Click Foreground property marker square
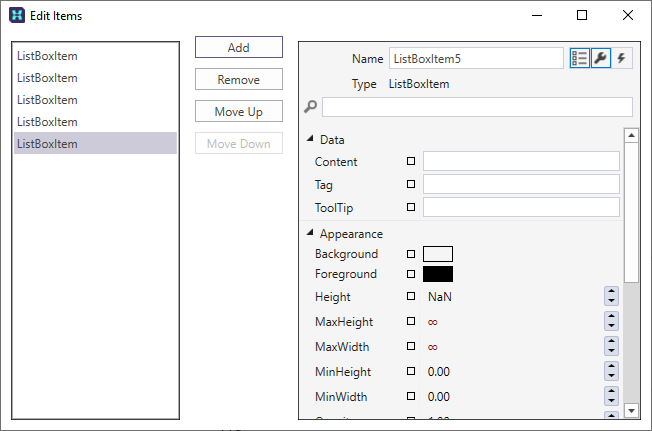 point(410,274)
